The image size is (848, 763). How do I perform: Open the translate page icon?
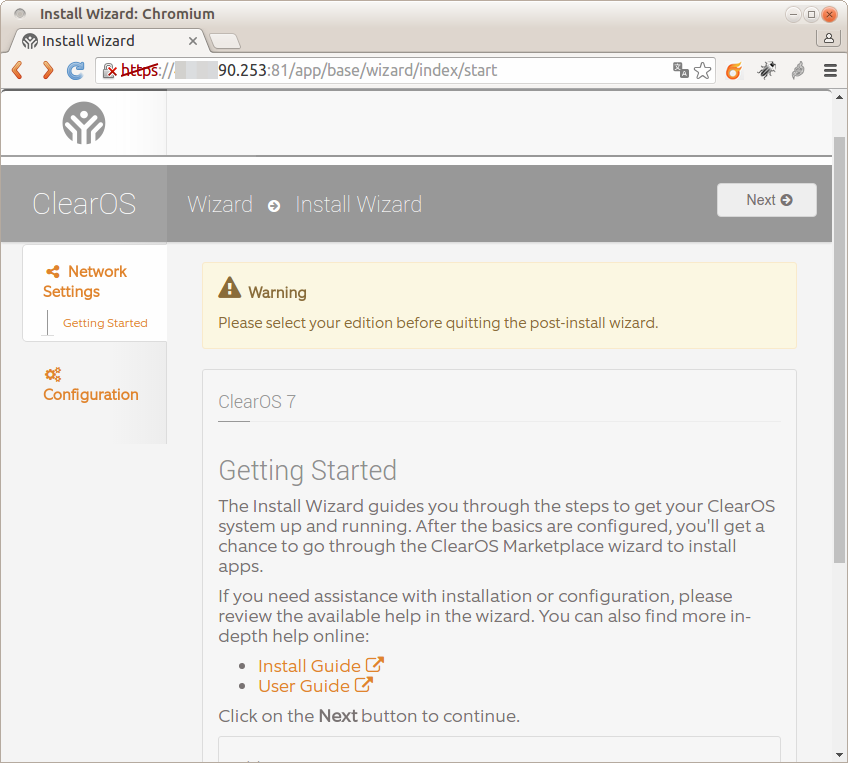tap(680, 70)
